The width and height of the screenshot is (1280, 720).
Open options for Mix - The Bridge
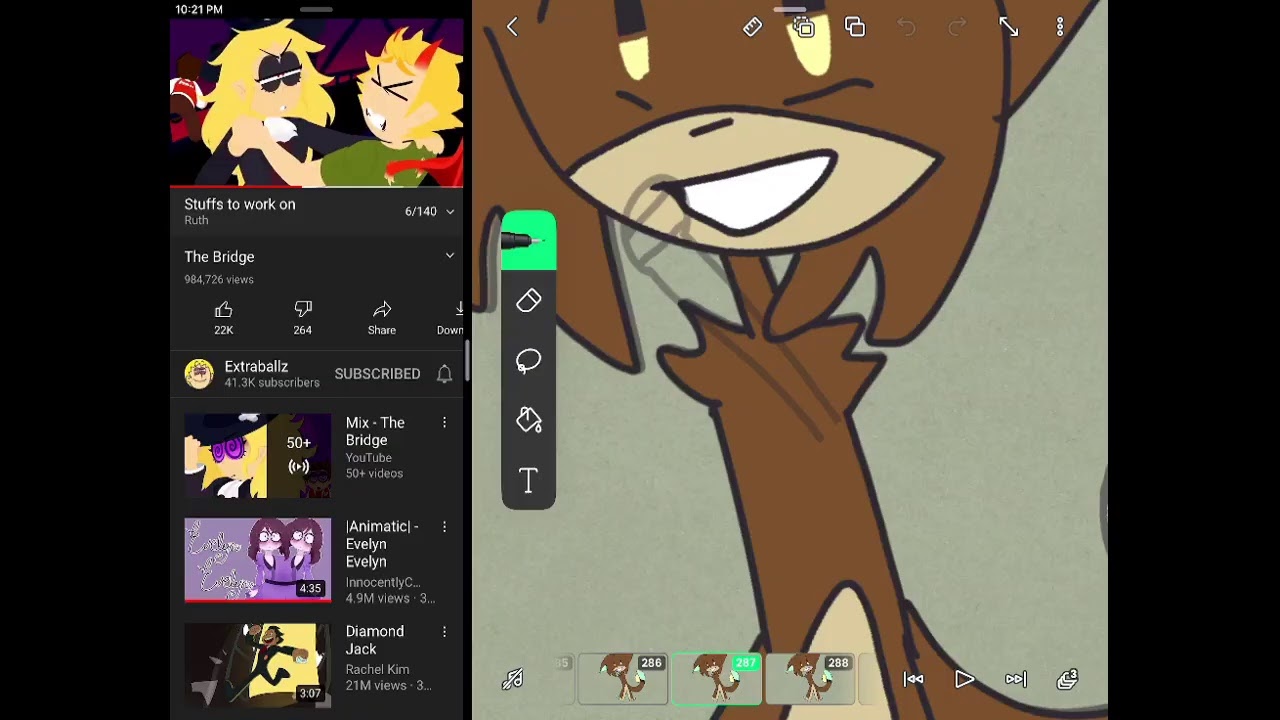coord(444,423)
